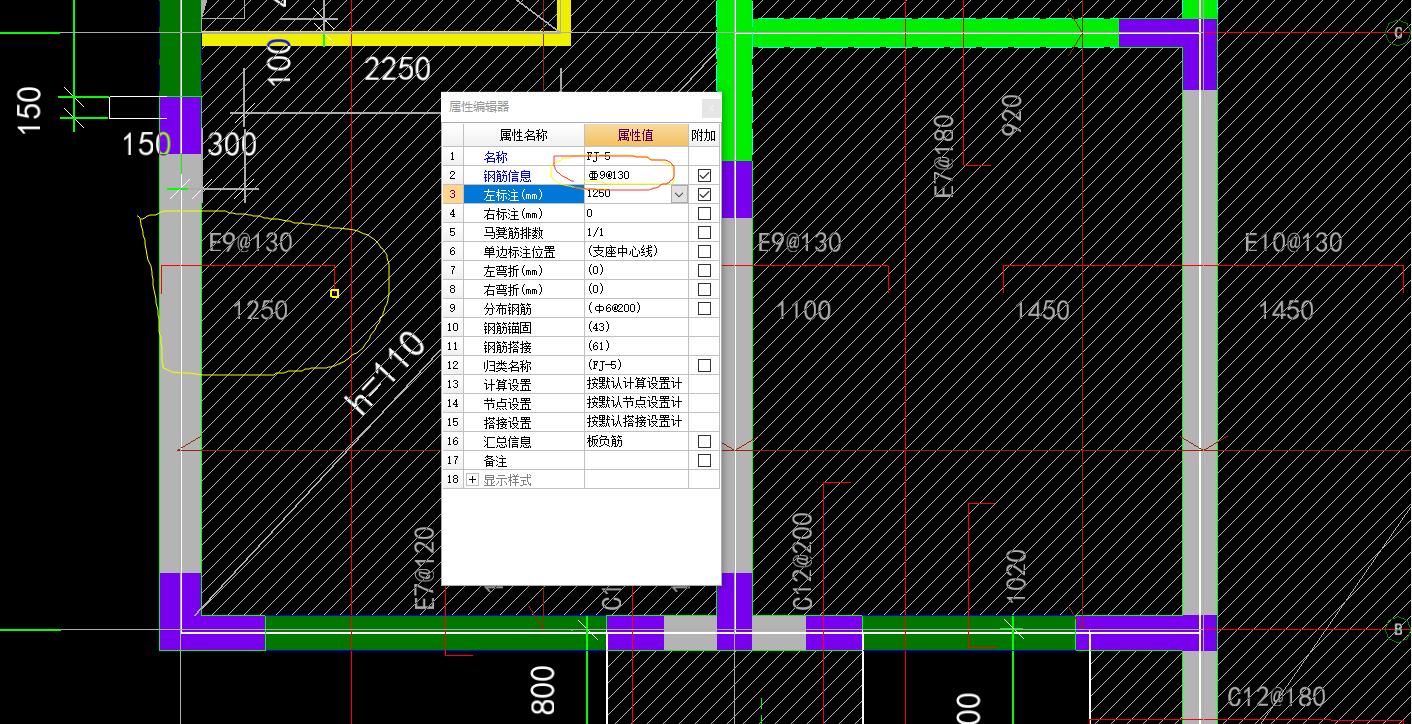Tick the 附加 checkbox for 马凳筋排数

pyautogui.click(x=704, y=232)
